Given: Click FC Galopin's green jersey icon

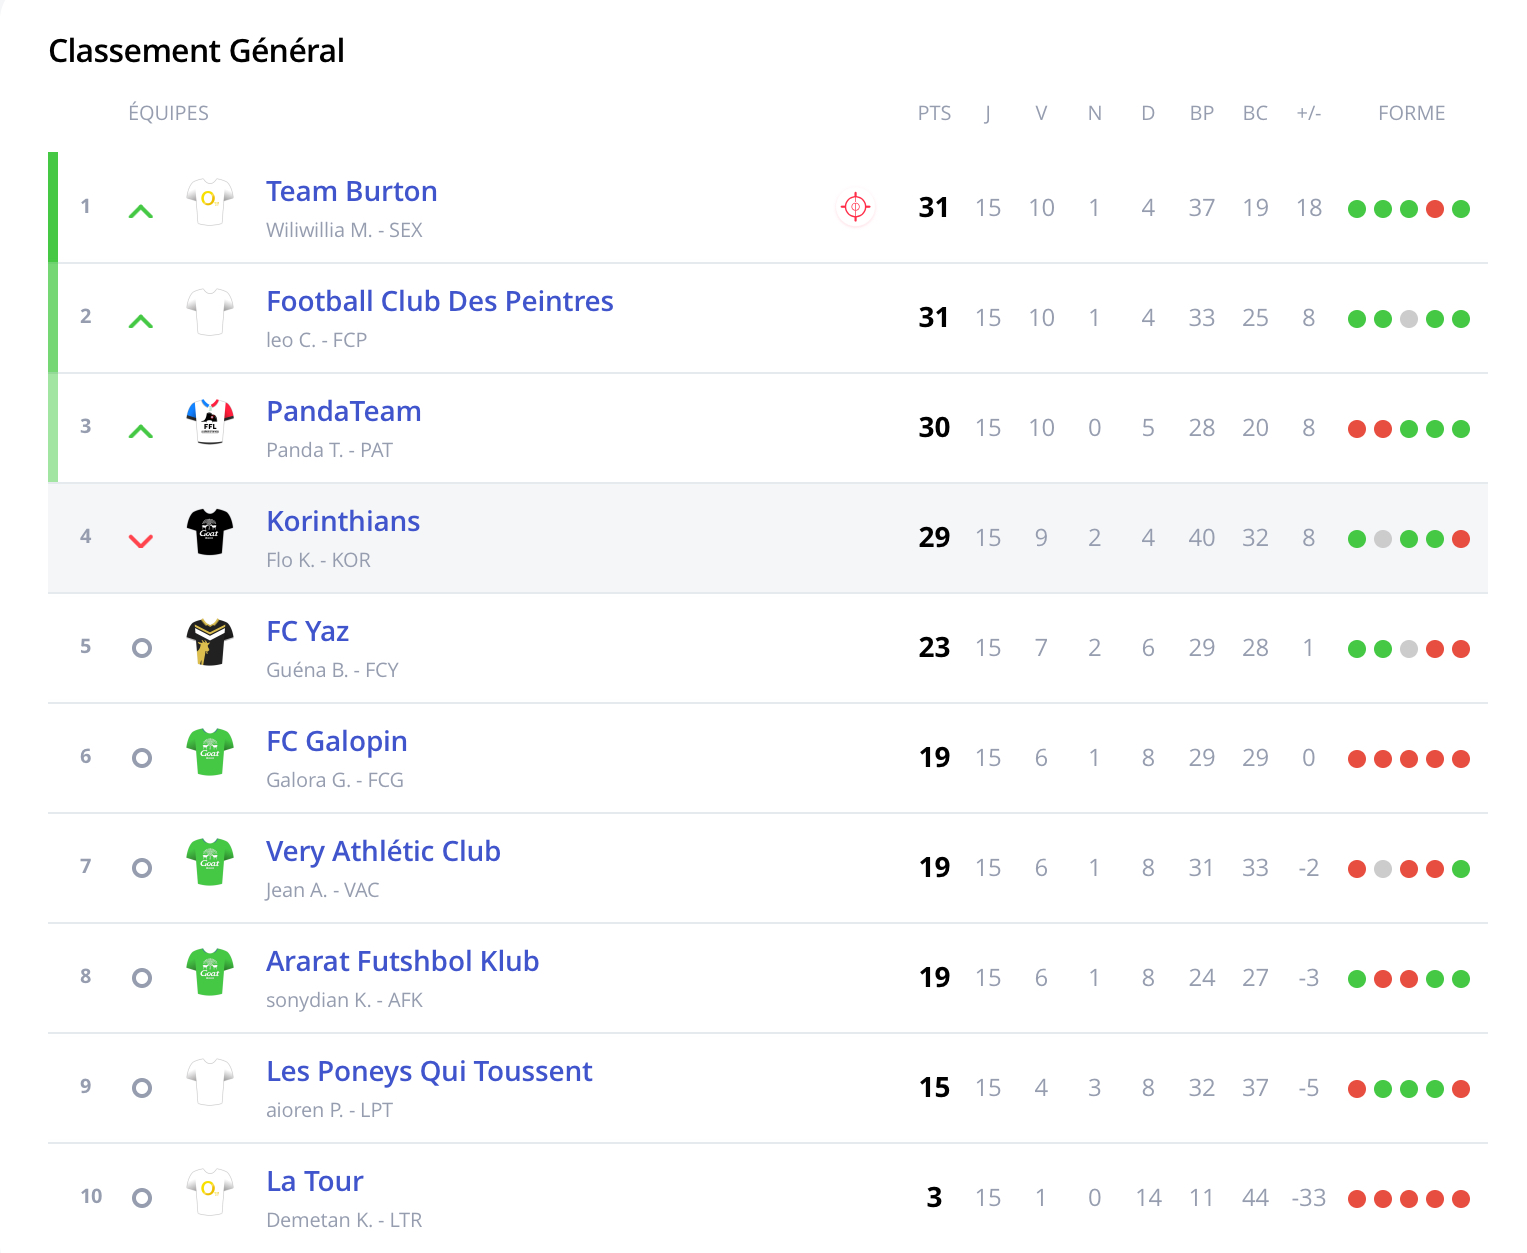Looking at the screenshot, I should [210, 751].
